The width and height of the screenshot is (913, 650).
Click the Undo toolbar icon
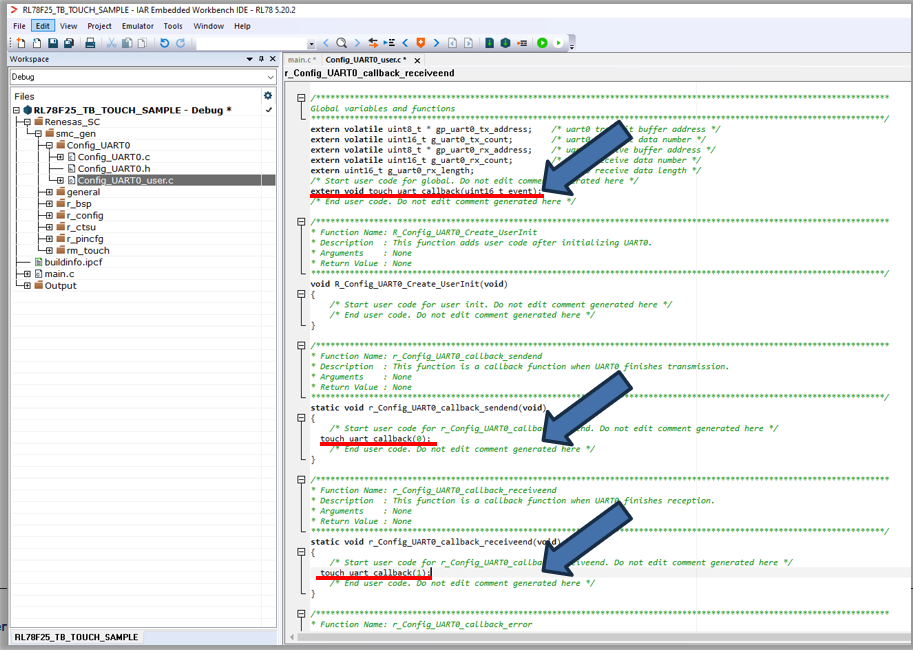tap(165, 43)
